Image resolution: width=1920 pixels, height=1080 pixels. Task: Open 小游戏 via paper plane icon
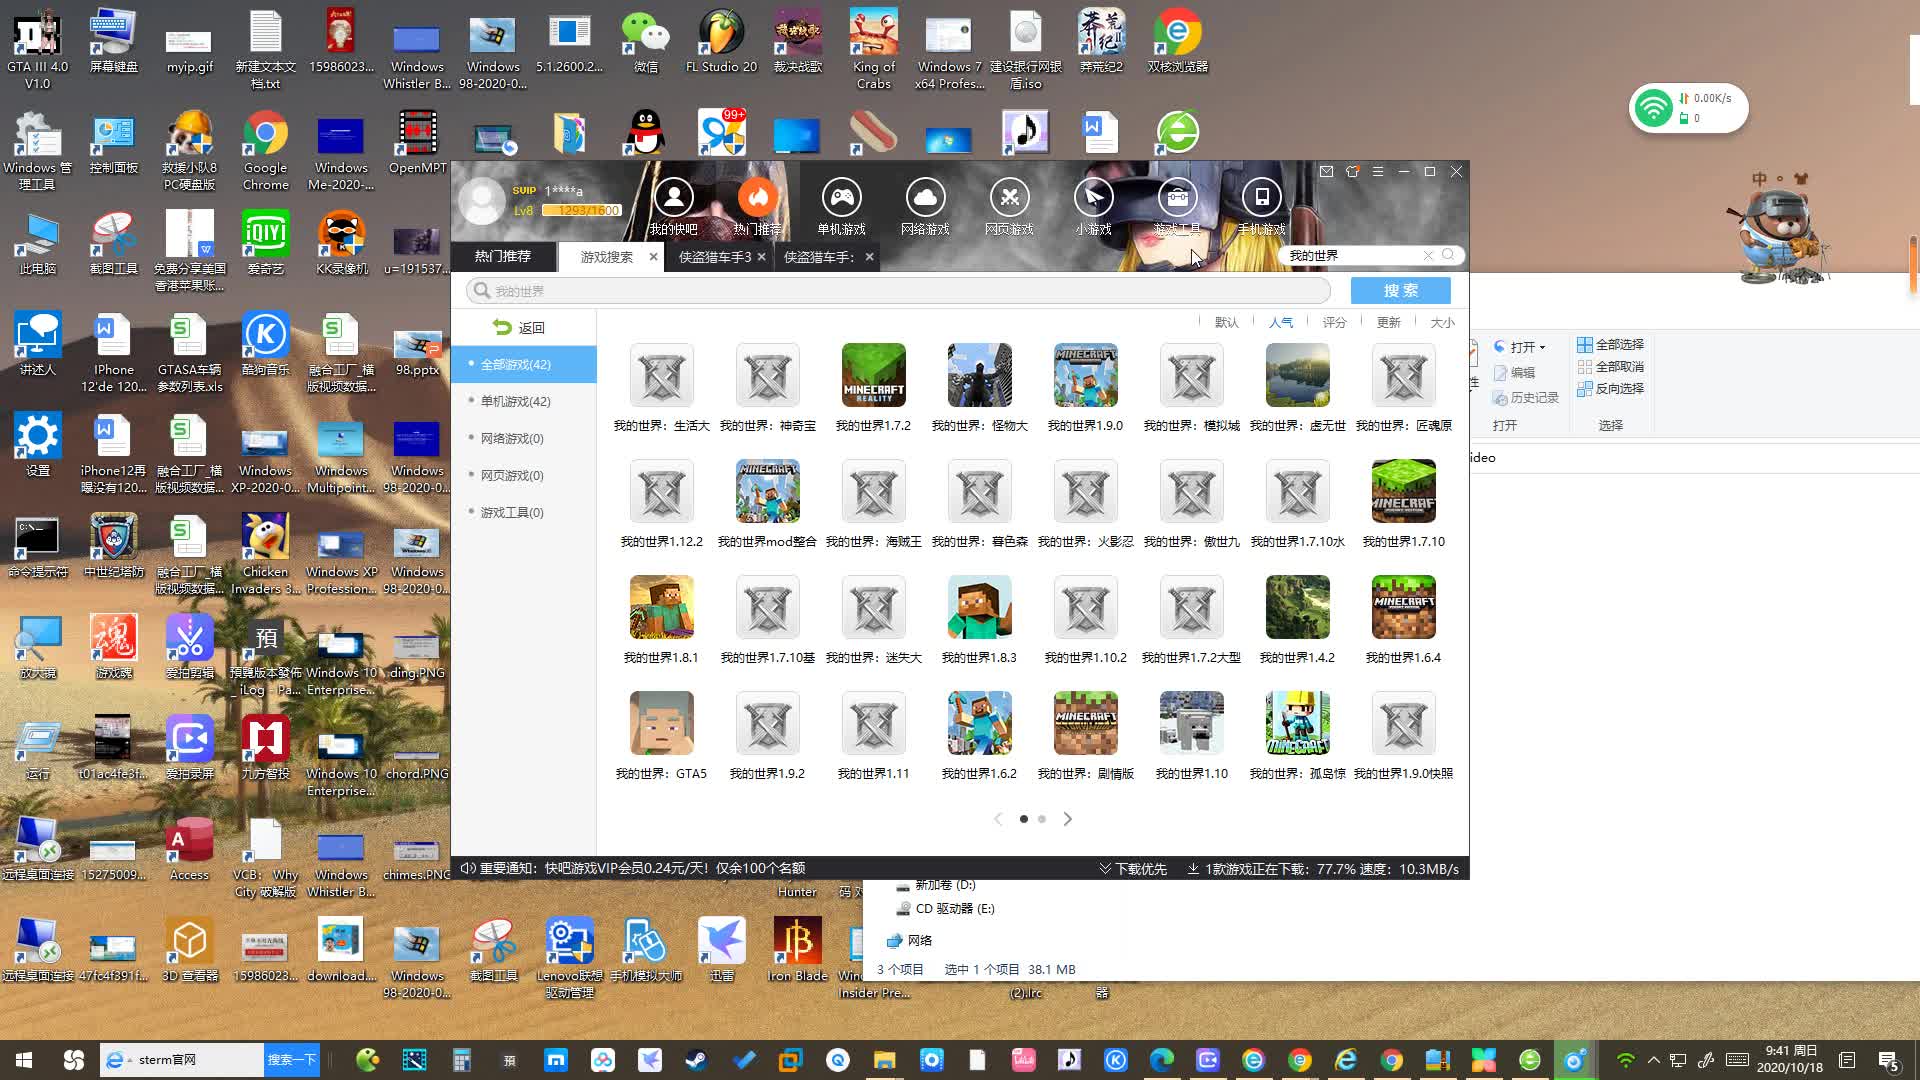point(1093,198)
